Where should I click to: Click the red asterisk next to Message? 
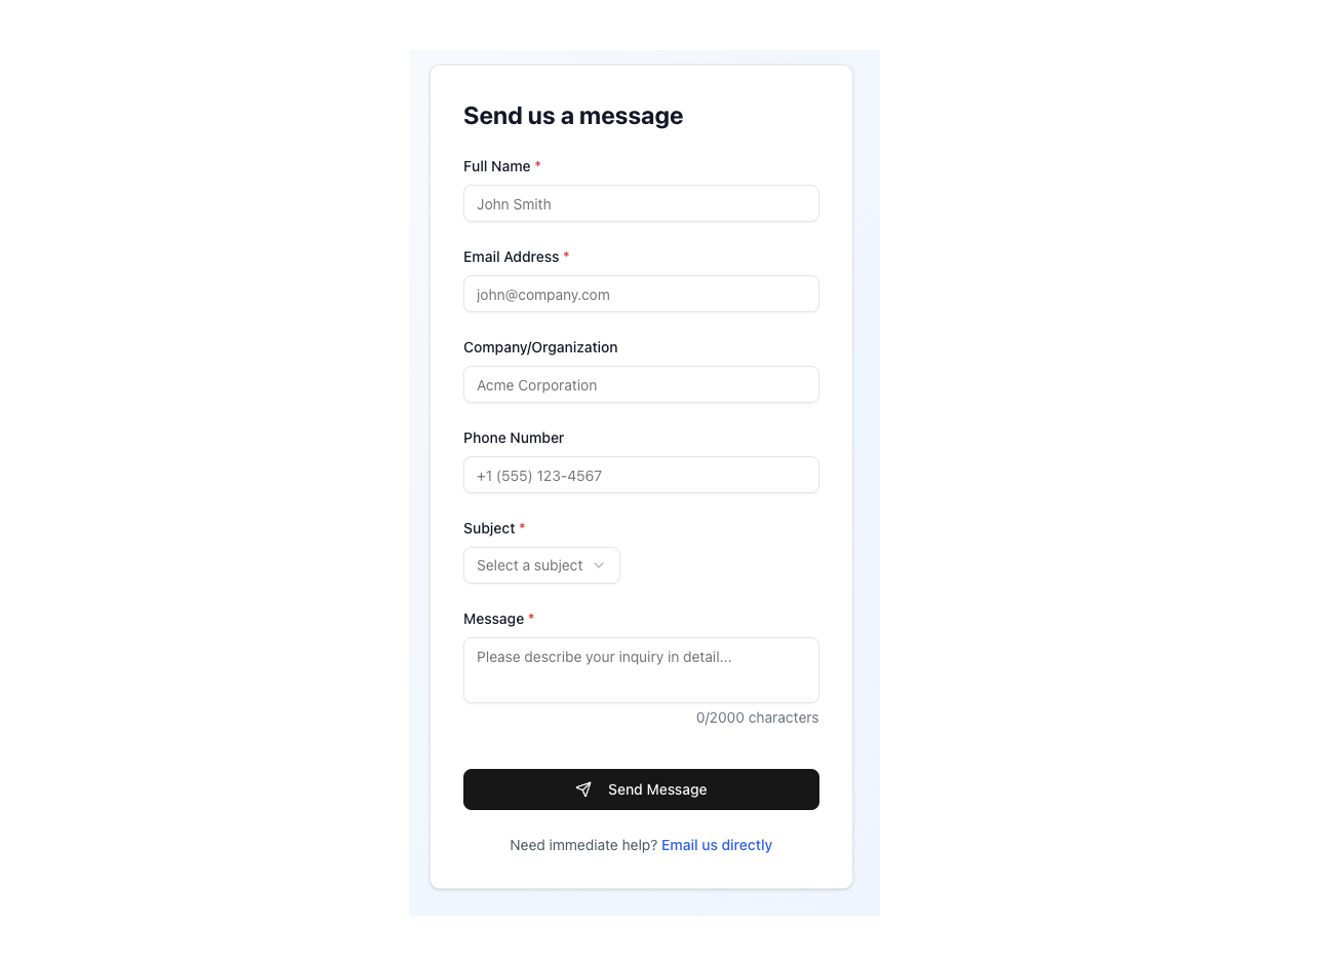tap(531, 618)
